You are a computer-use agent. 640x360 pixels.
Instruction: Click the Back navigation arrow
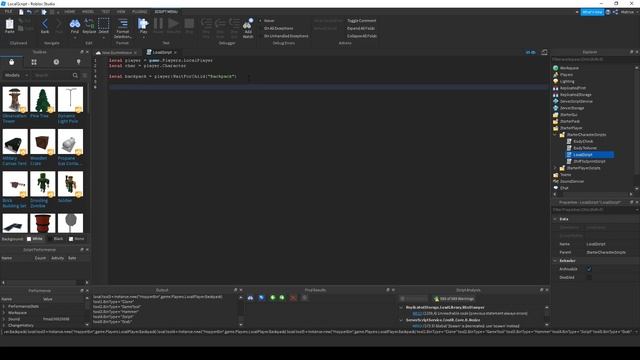point(45,24)
